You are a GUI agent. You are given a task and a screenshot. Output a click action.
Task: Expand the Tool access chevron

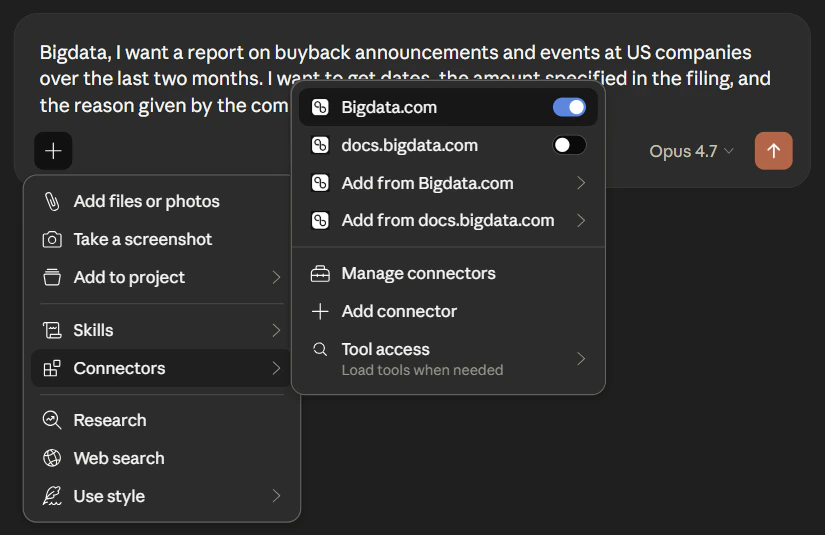tap(581, 359)
